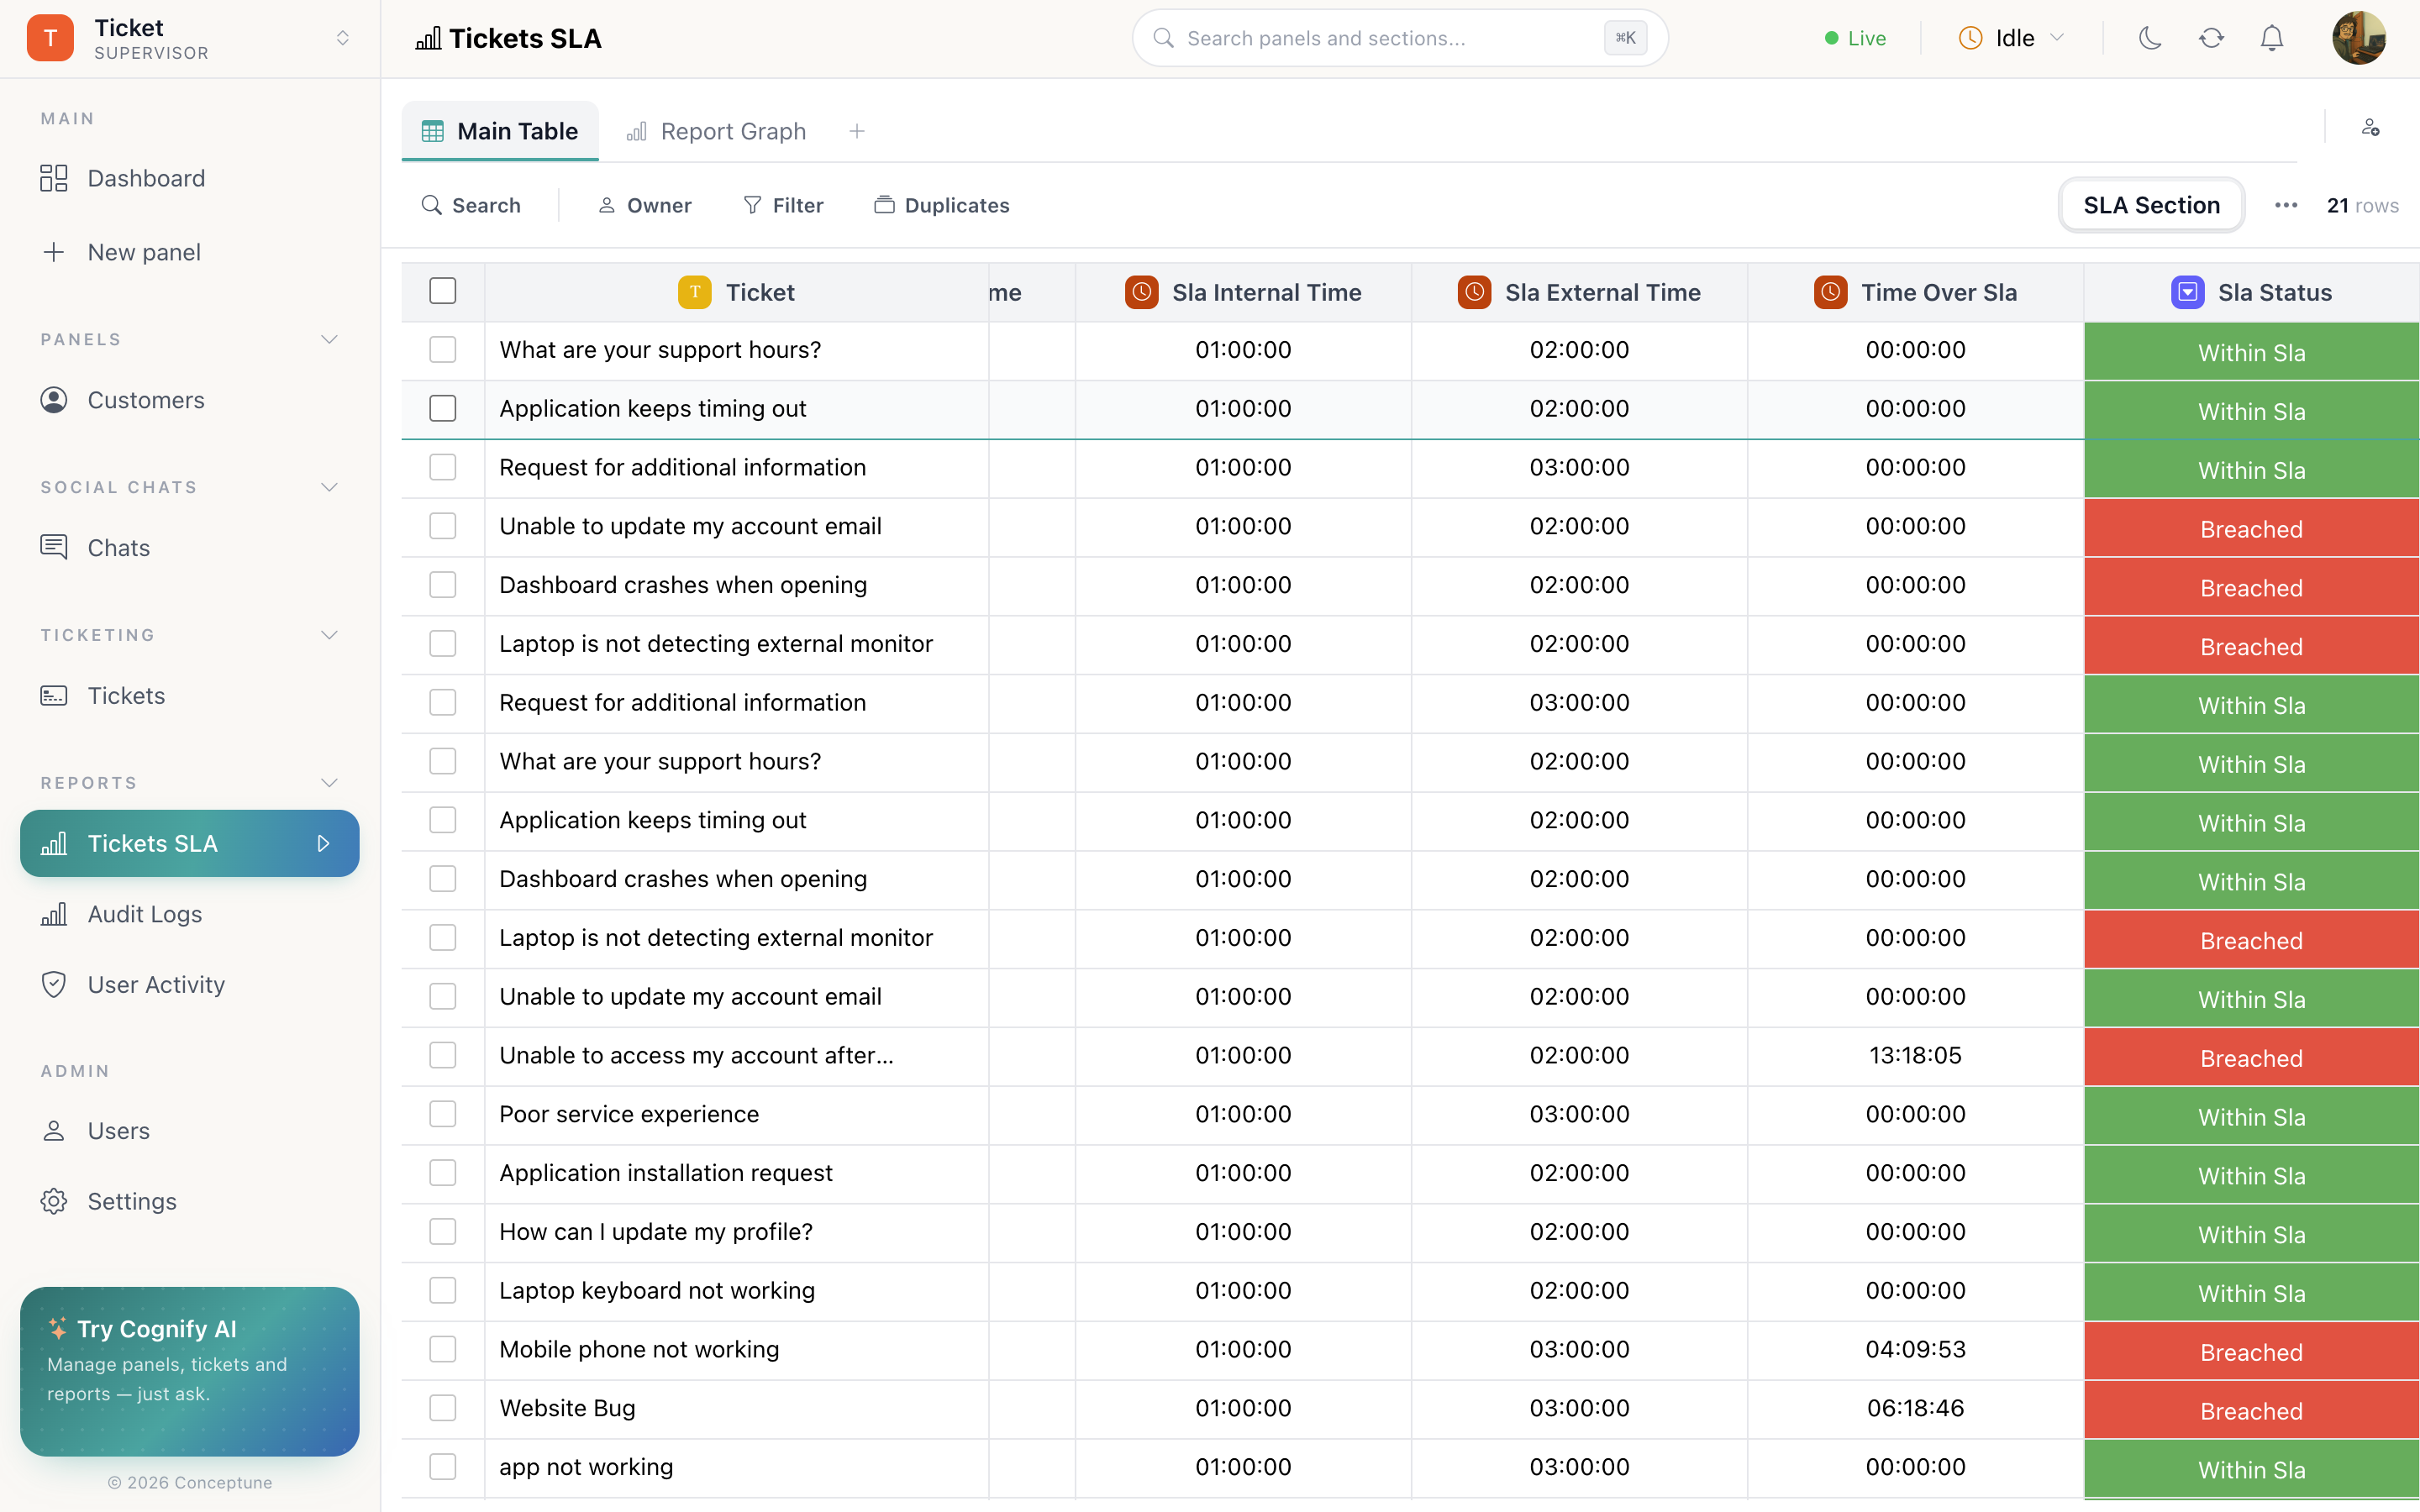This screenshot has width=2420, height=1512.
Task: Click the Ticket column T icon
Action: click(x=694, y=292)
